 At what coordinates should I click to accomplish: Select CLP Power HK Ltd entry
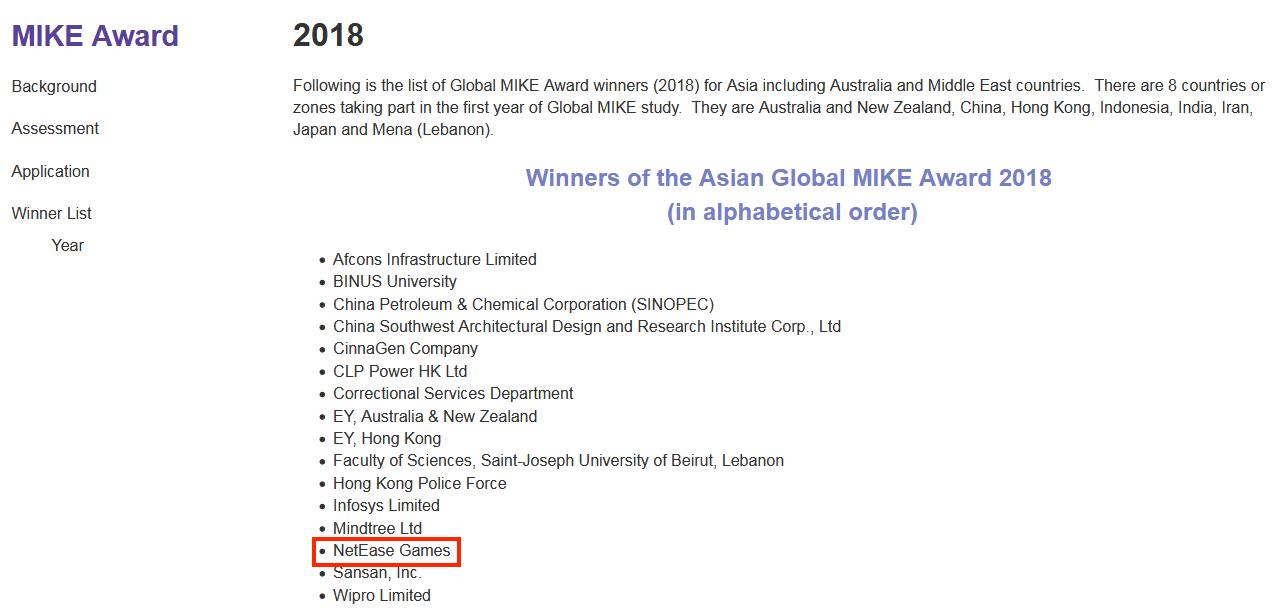(x=400, y=371)
